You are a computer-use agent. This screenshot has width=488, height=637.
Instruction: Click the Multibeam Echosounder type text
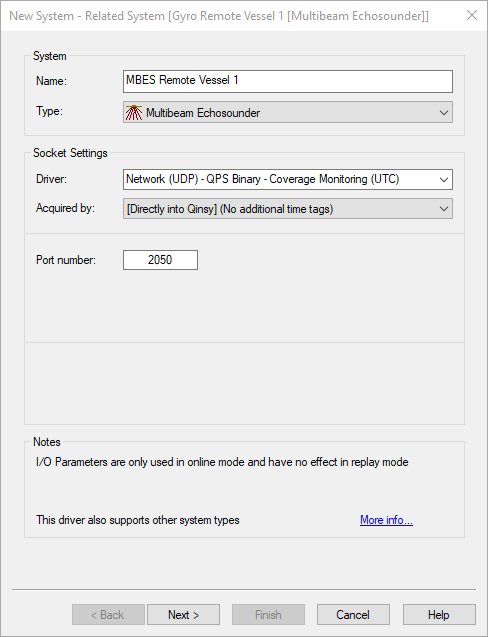coord(203,113)
